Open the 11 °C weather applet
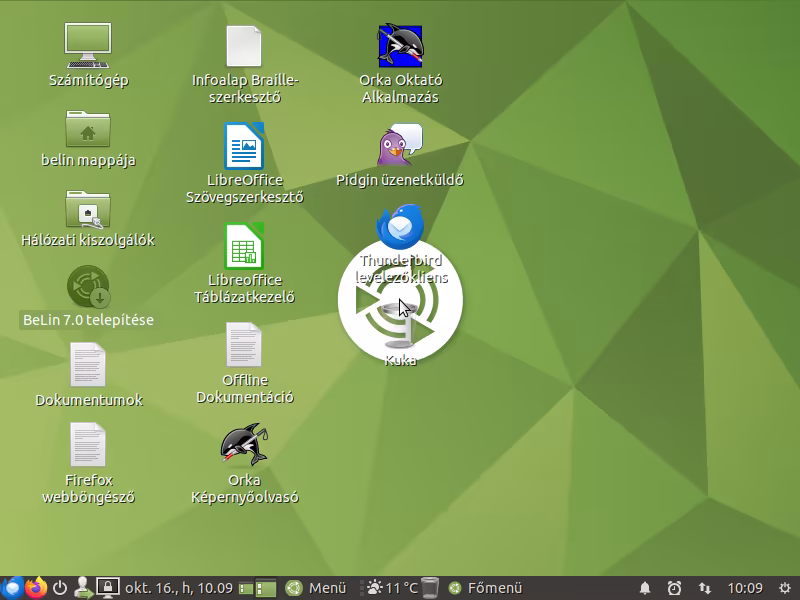 point(392,588)
